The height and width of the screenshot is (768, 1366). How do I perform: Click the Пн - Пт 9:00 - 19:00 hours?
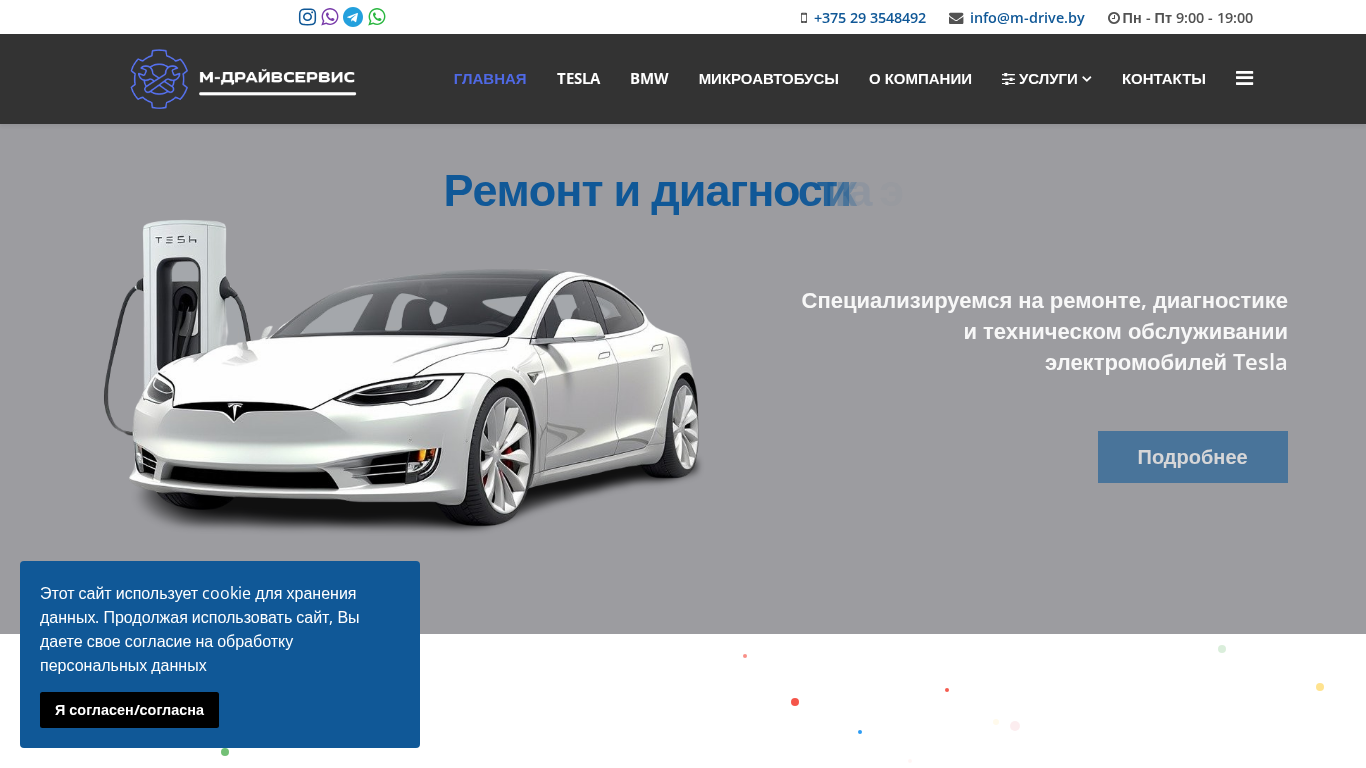[x=1187, y=18]
